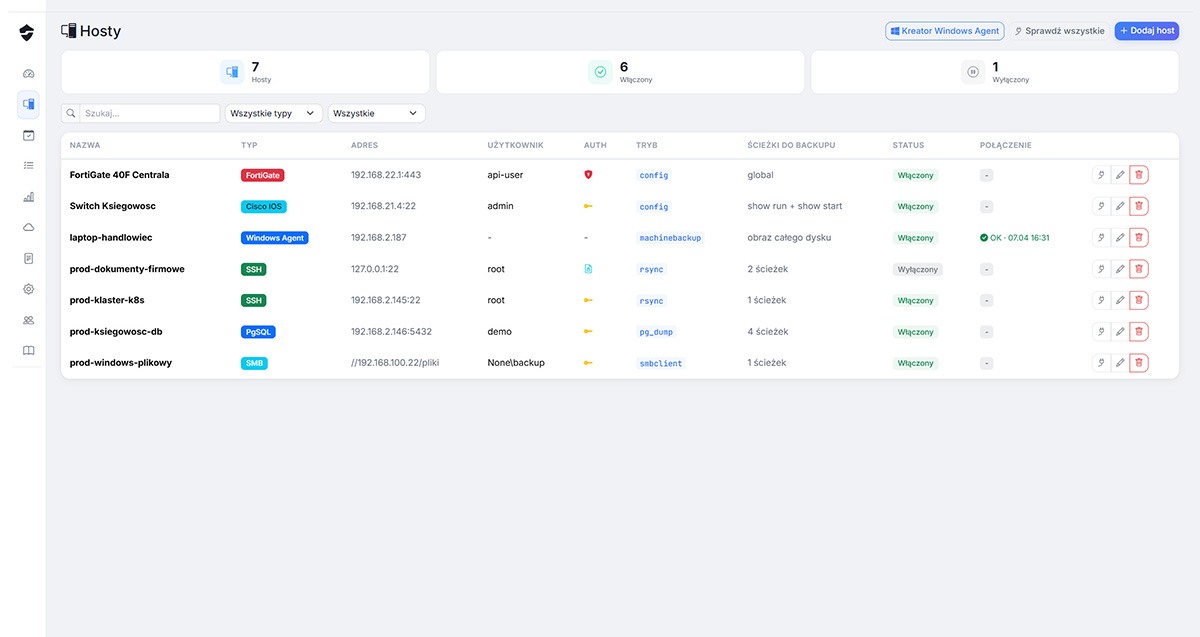The height and width of the screenshot is (637, 1200).
Task: Open the book documentation icon in sidebar
Action: pos(28,351)
